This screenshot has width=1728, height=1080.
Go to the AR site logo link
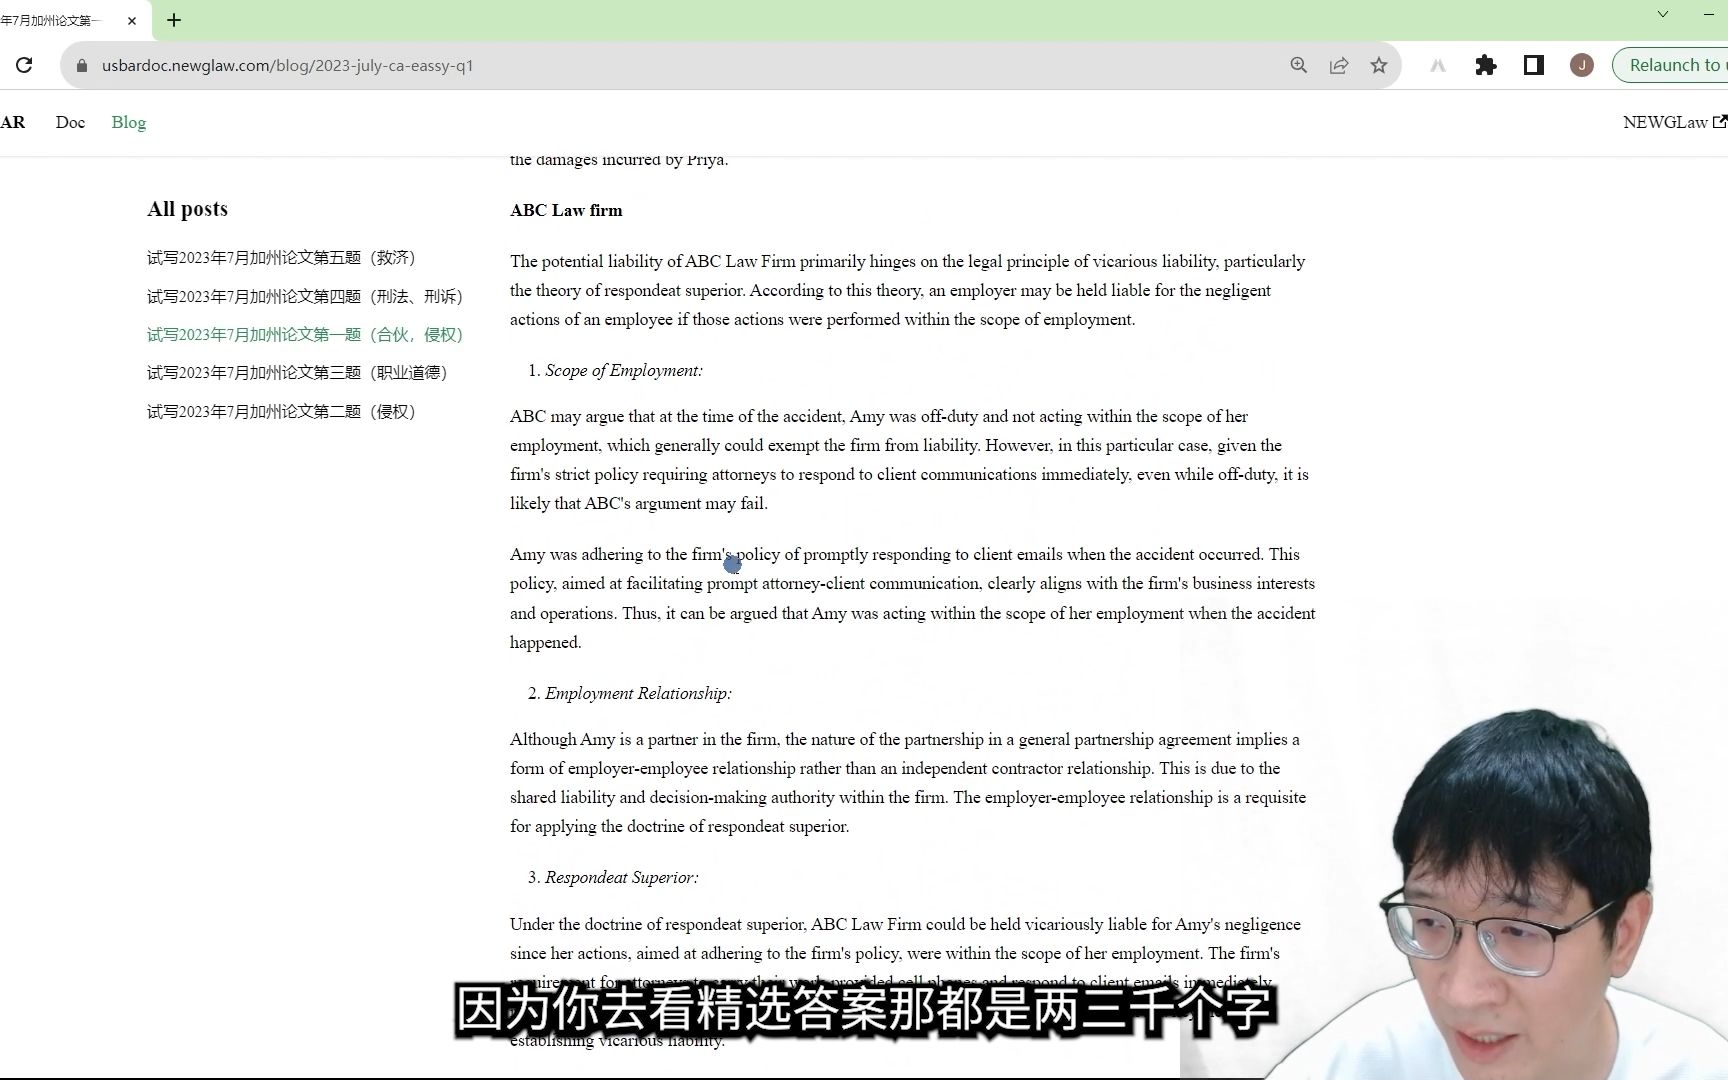(x=12, y=122)
